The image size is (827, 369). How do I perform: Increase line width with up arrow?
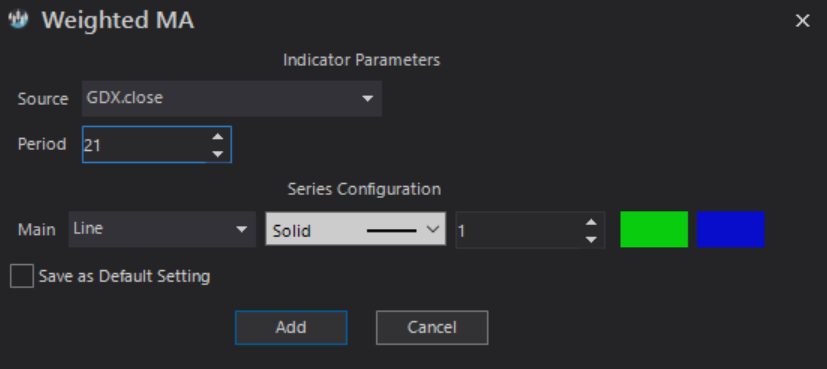coord(591,222)
